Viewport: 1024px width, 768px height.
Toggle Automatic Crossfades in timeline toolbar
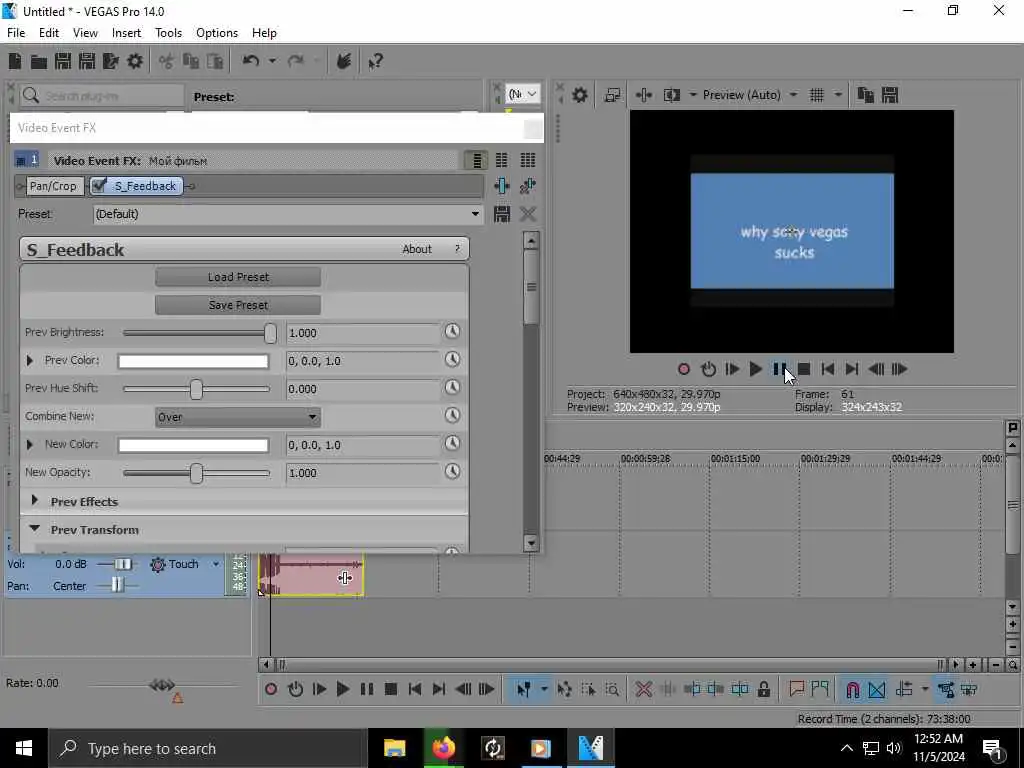pyautogui.click(x=877, y=690)
